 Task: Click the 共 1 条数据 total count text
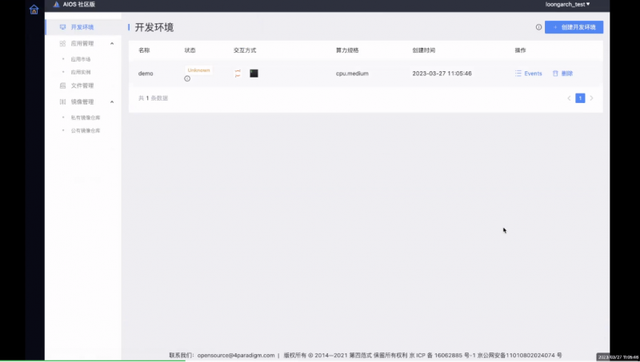click(153, 98)
